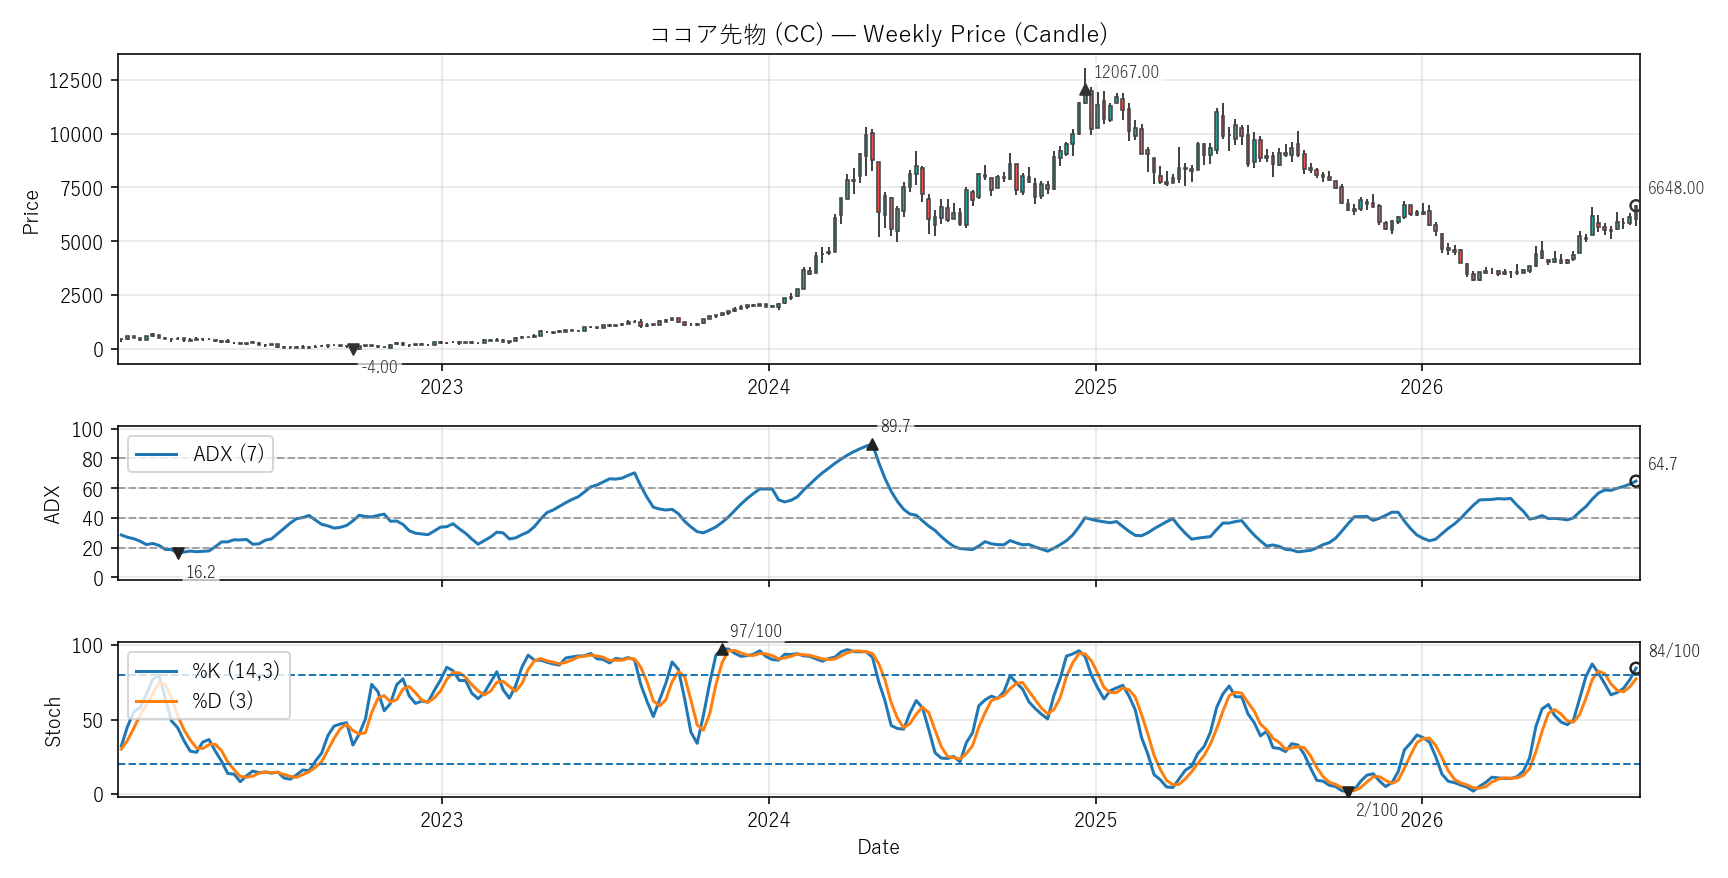Click the 60 tick on the ADX axis
The width and height of the screenshot is (1728, 878).
pyautogui.click(x=93, y=489)
